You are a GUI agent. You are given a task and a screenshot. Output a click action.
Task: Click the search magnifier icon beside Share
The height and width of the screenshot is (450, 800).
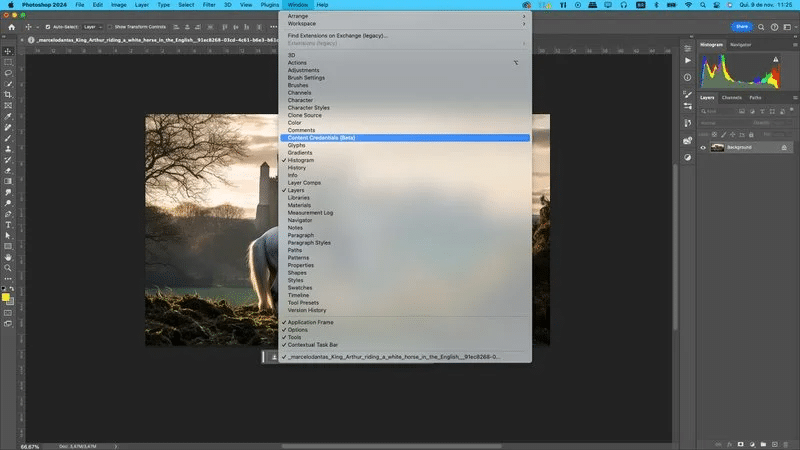762,27
